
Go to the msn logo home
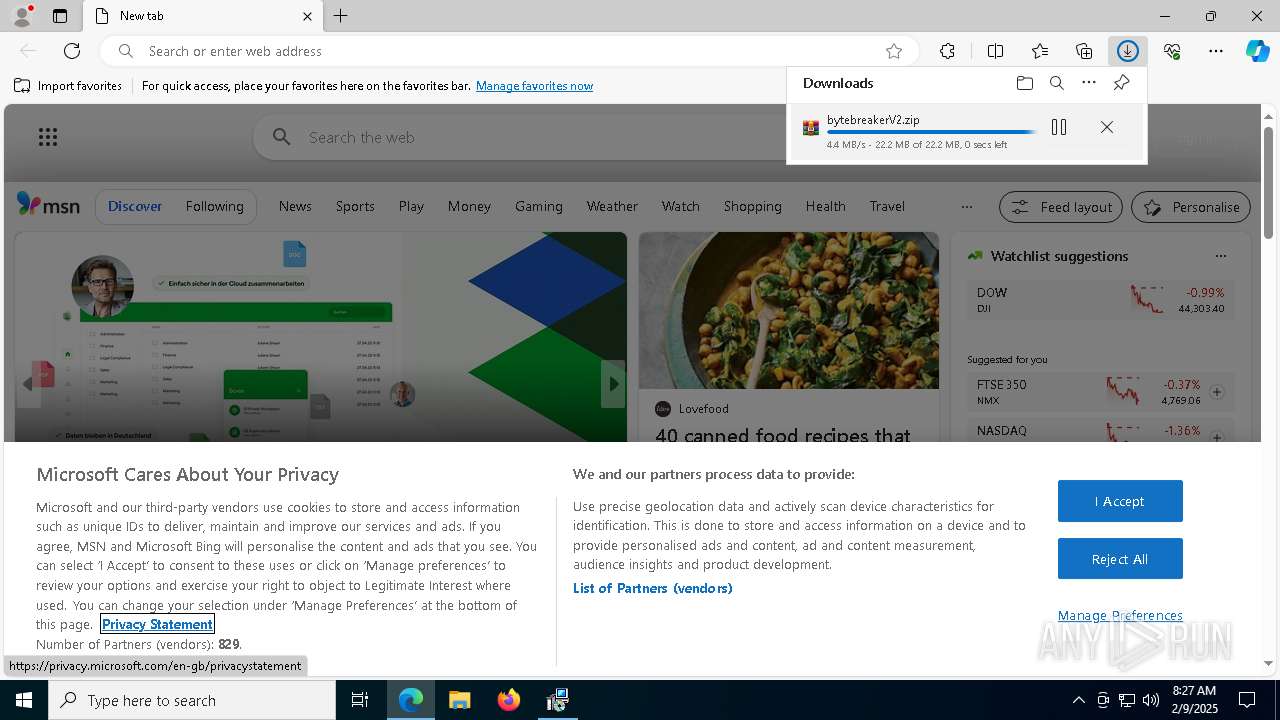tap(48, 205)
